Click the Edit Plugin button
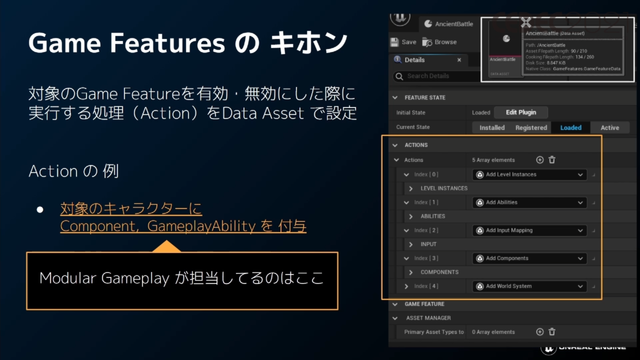 pyautogui.click(x=521, y=112)
